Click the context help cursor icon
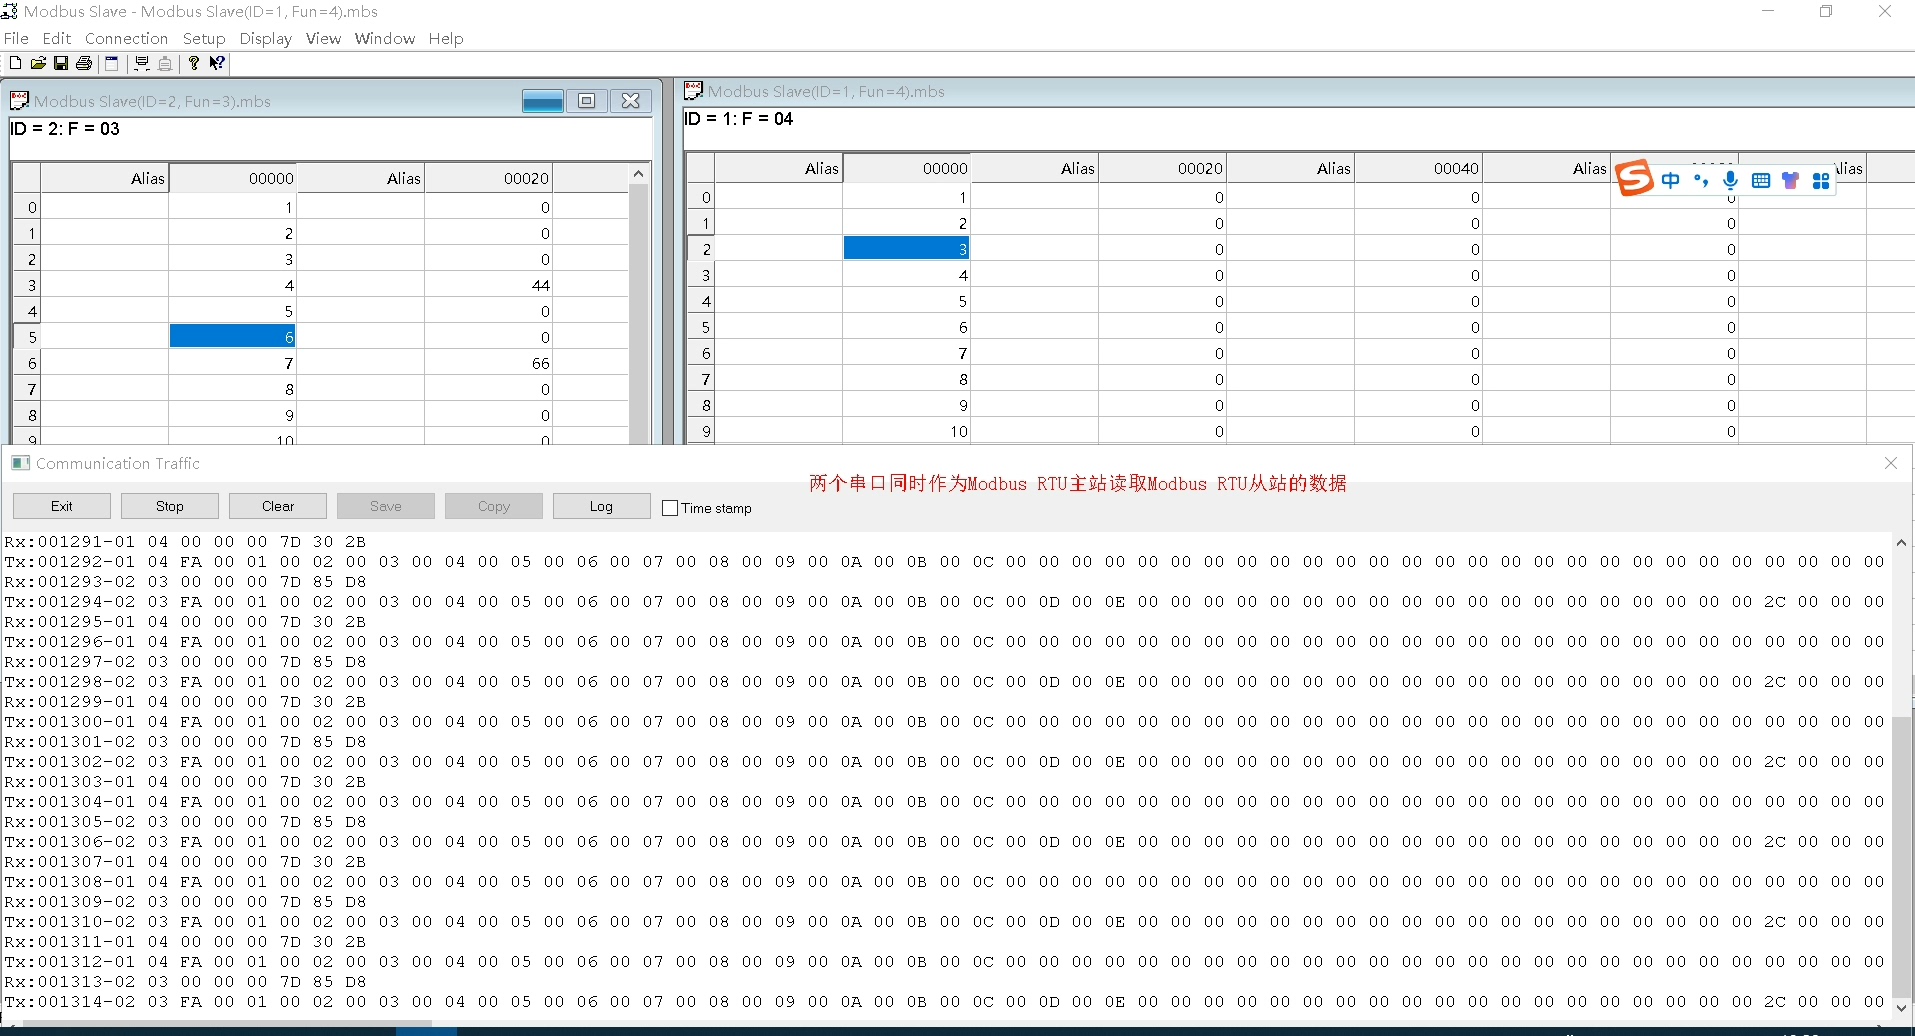This screenshot has width=1915, height=1036. point(217,63)
